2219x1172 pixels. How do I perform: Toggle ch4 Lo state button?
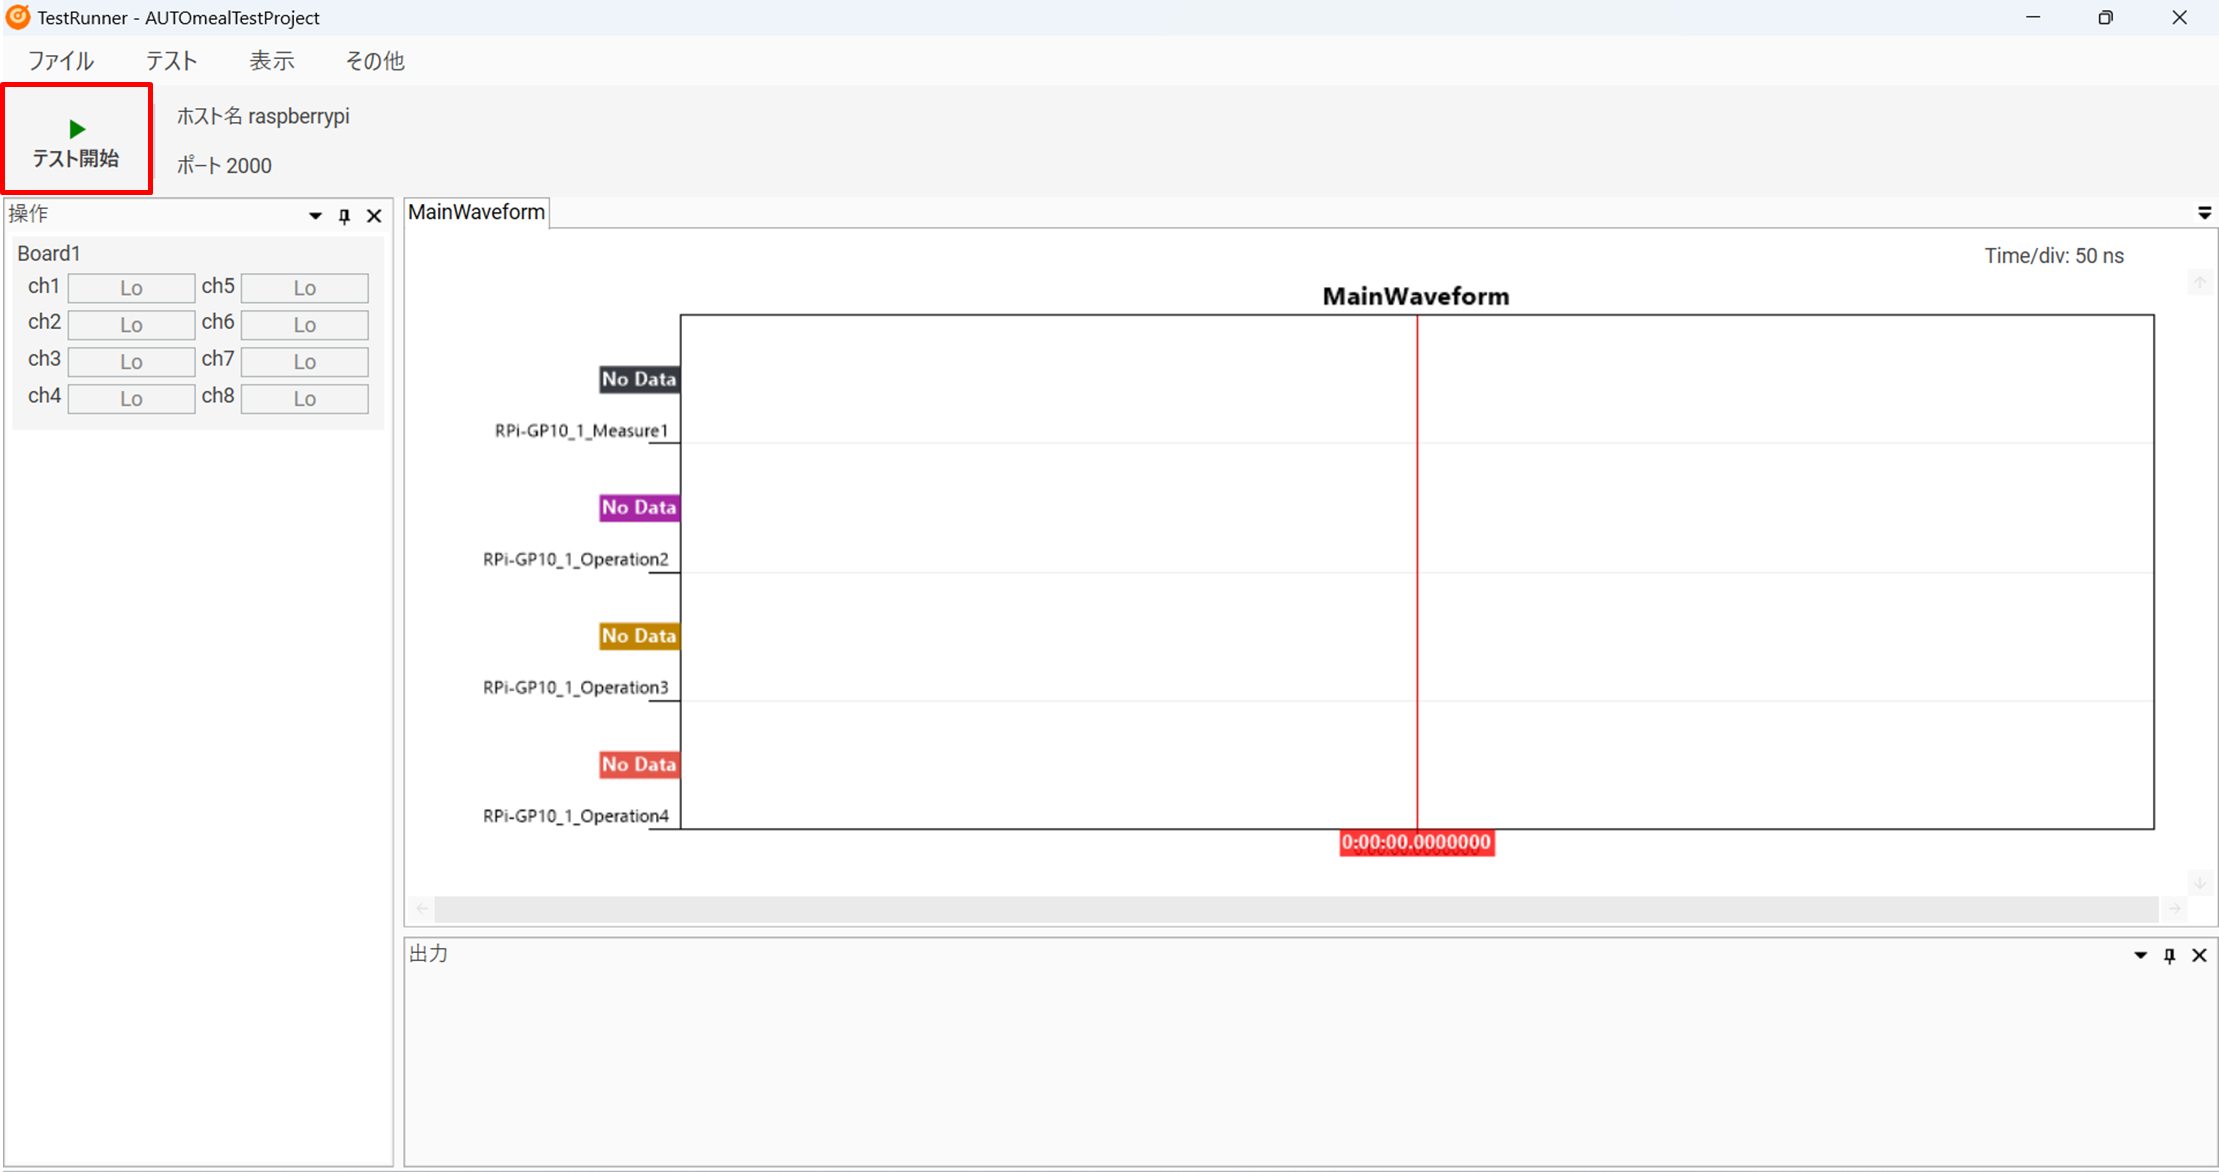131,399
